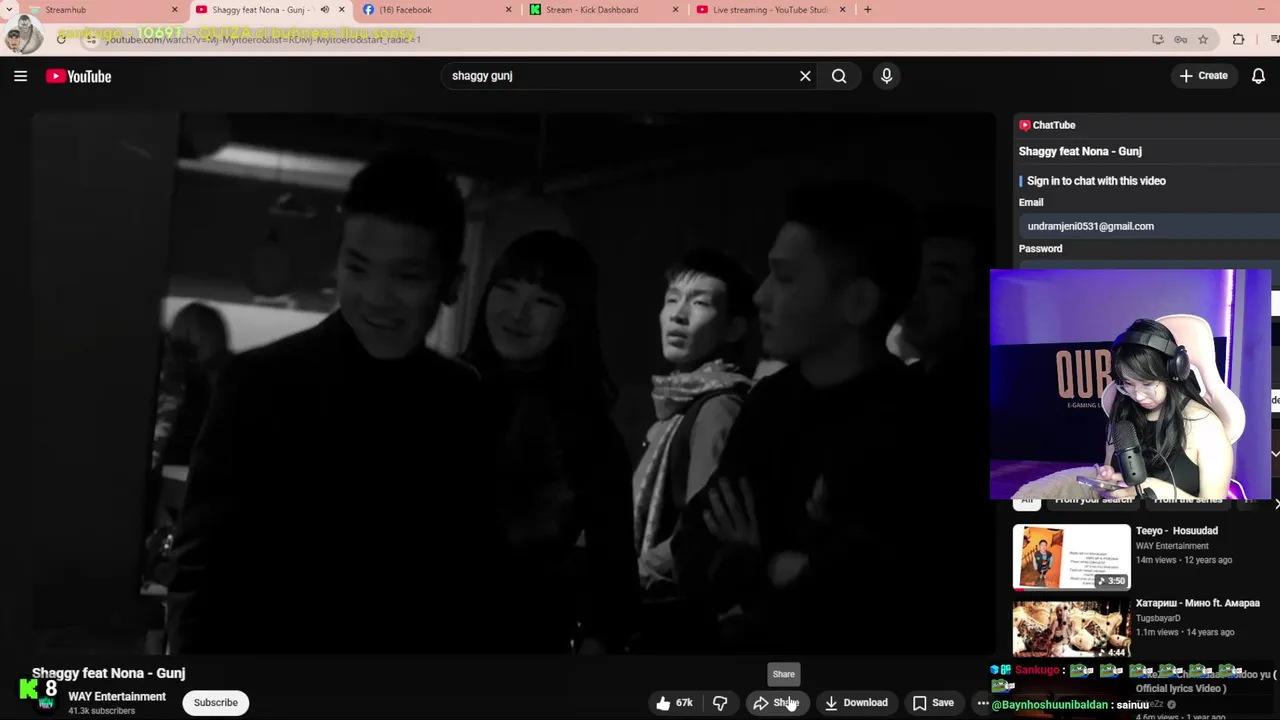Close the Kick Dashboard tab

tap(675, 10)
